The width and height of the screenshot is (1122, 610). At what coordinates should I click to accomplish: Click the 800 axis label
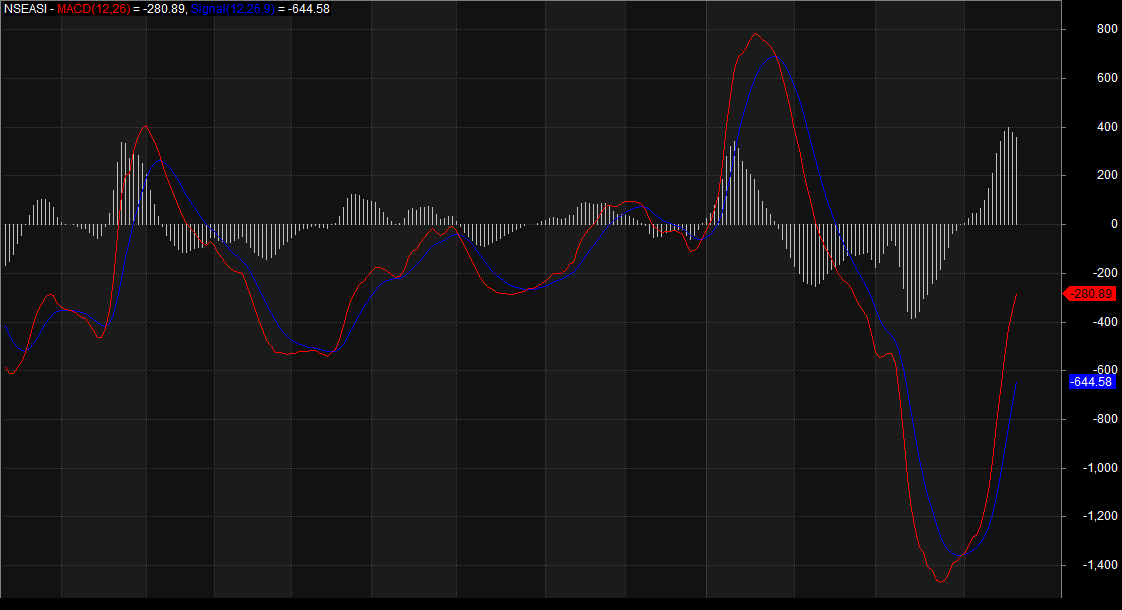click(1107, 29)
